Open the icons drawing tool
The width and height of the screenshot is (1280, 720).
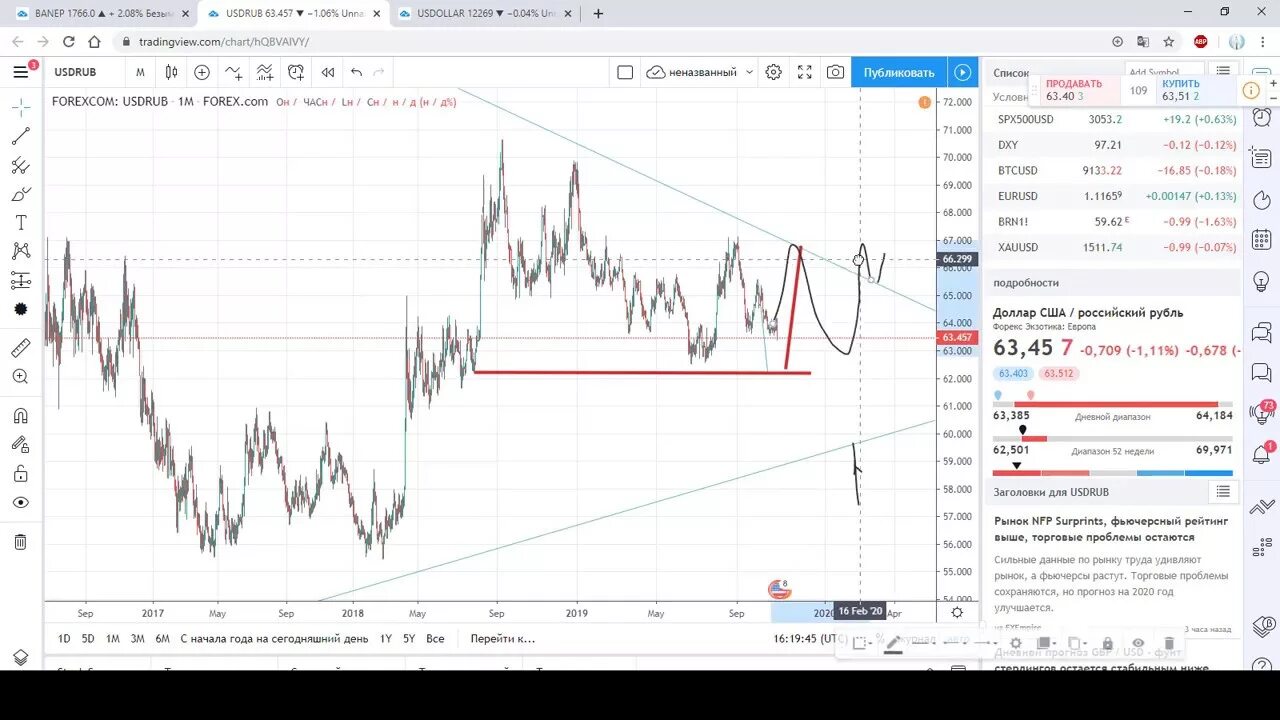[x=20, y=309]
